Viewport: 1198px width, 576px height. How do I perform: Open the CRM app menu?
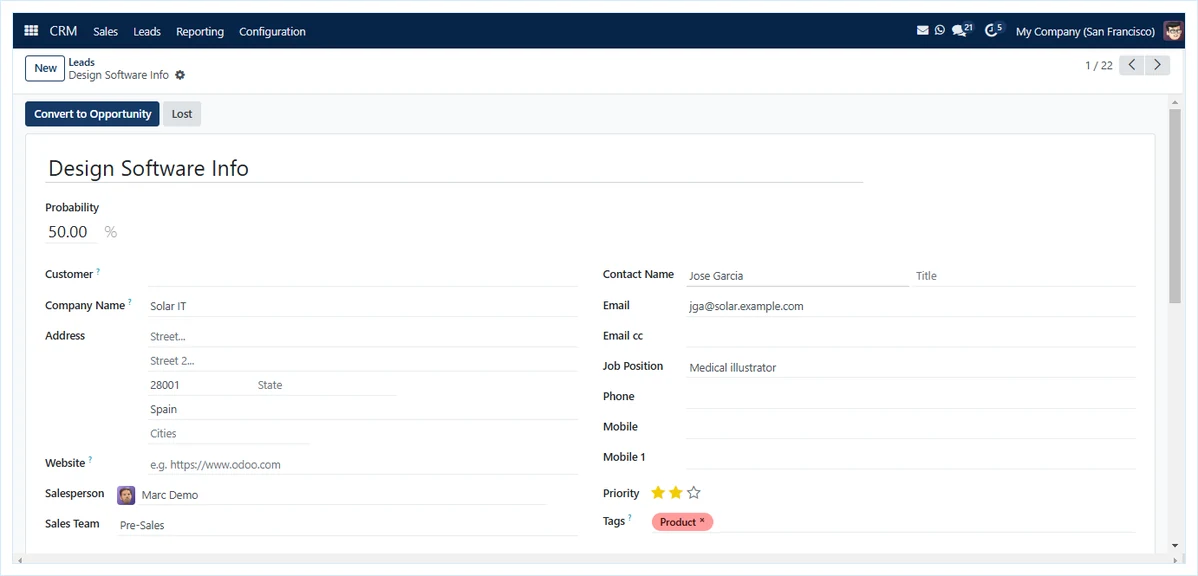(63, 31)
